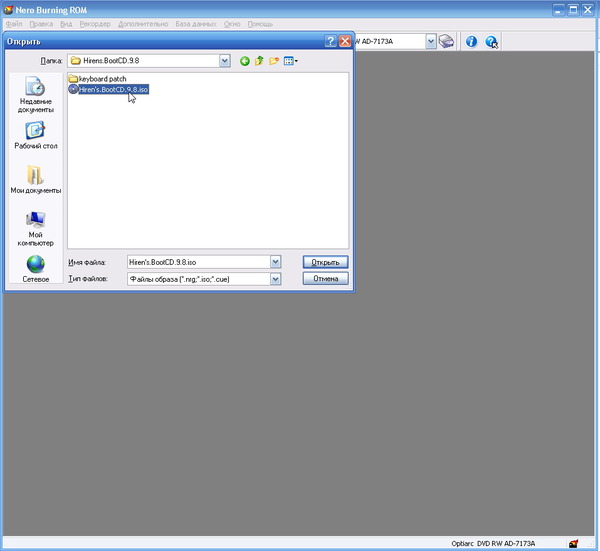Close the Открыть dialog
Screen dimensions: 600x551
point(345,41)
